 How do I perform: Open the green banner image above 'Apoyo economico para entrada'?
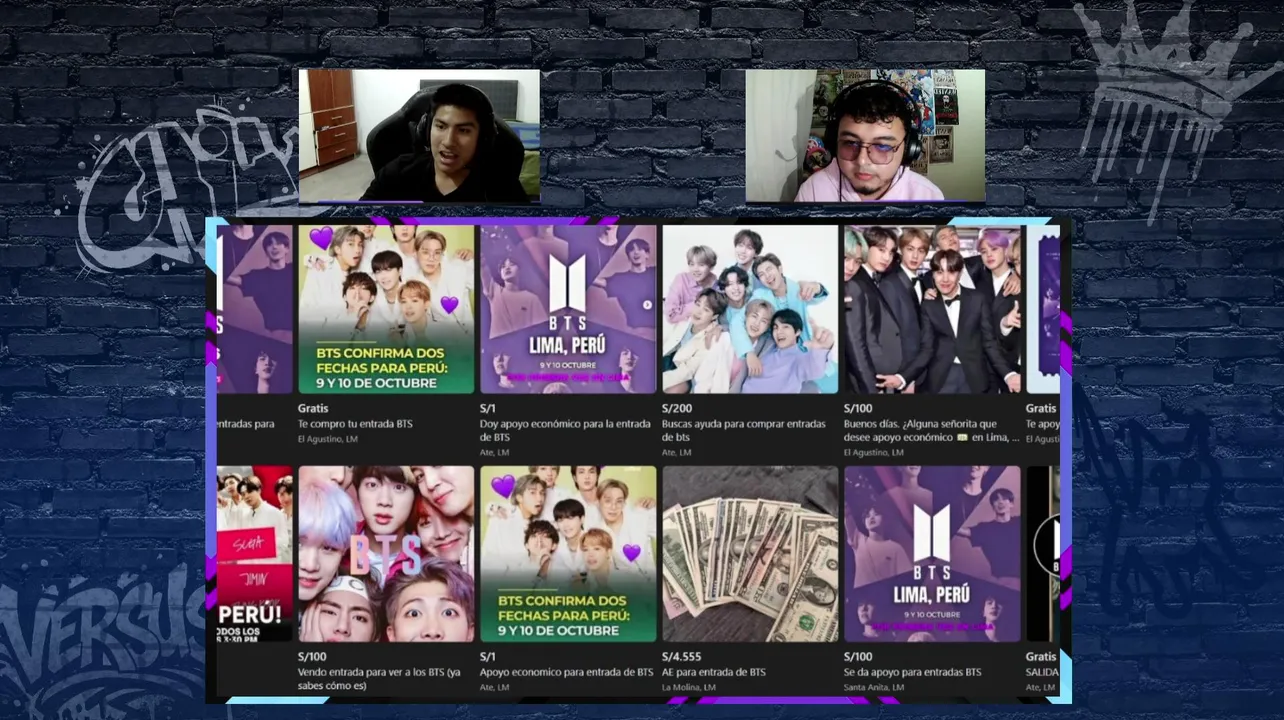568,554
